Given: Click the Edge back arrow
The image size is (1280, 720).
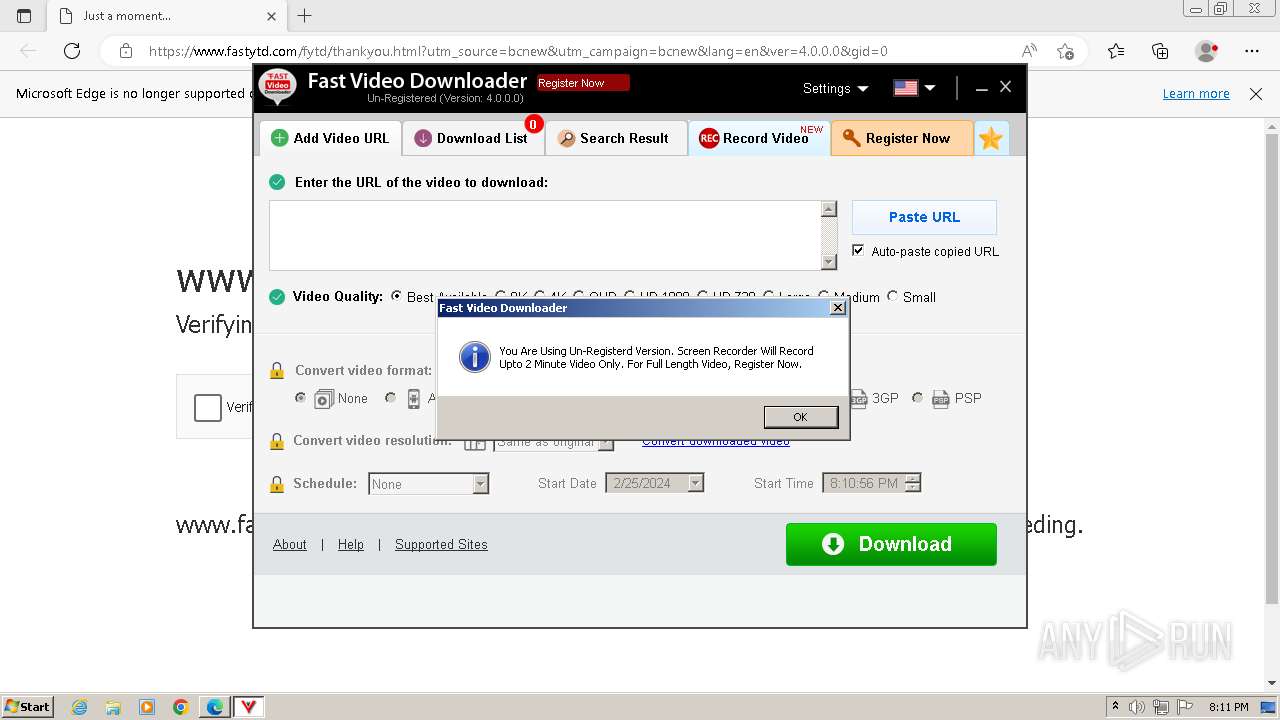Looking at the screenshot, I should (x=28, y=51).
